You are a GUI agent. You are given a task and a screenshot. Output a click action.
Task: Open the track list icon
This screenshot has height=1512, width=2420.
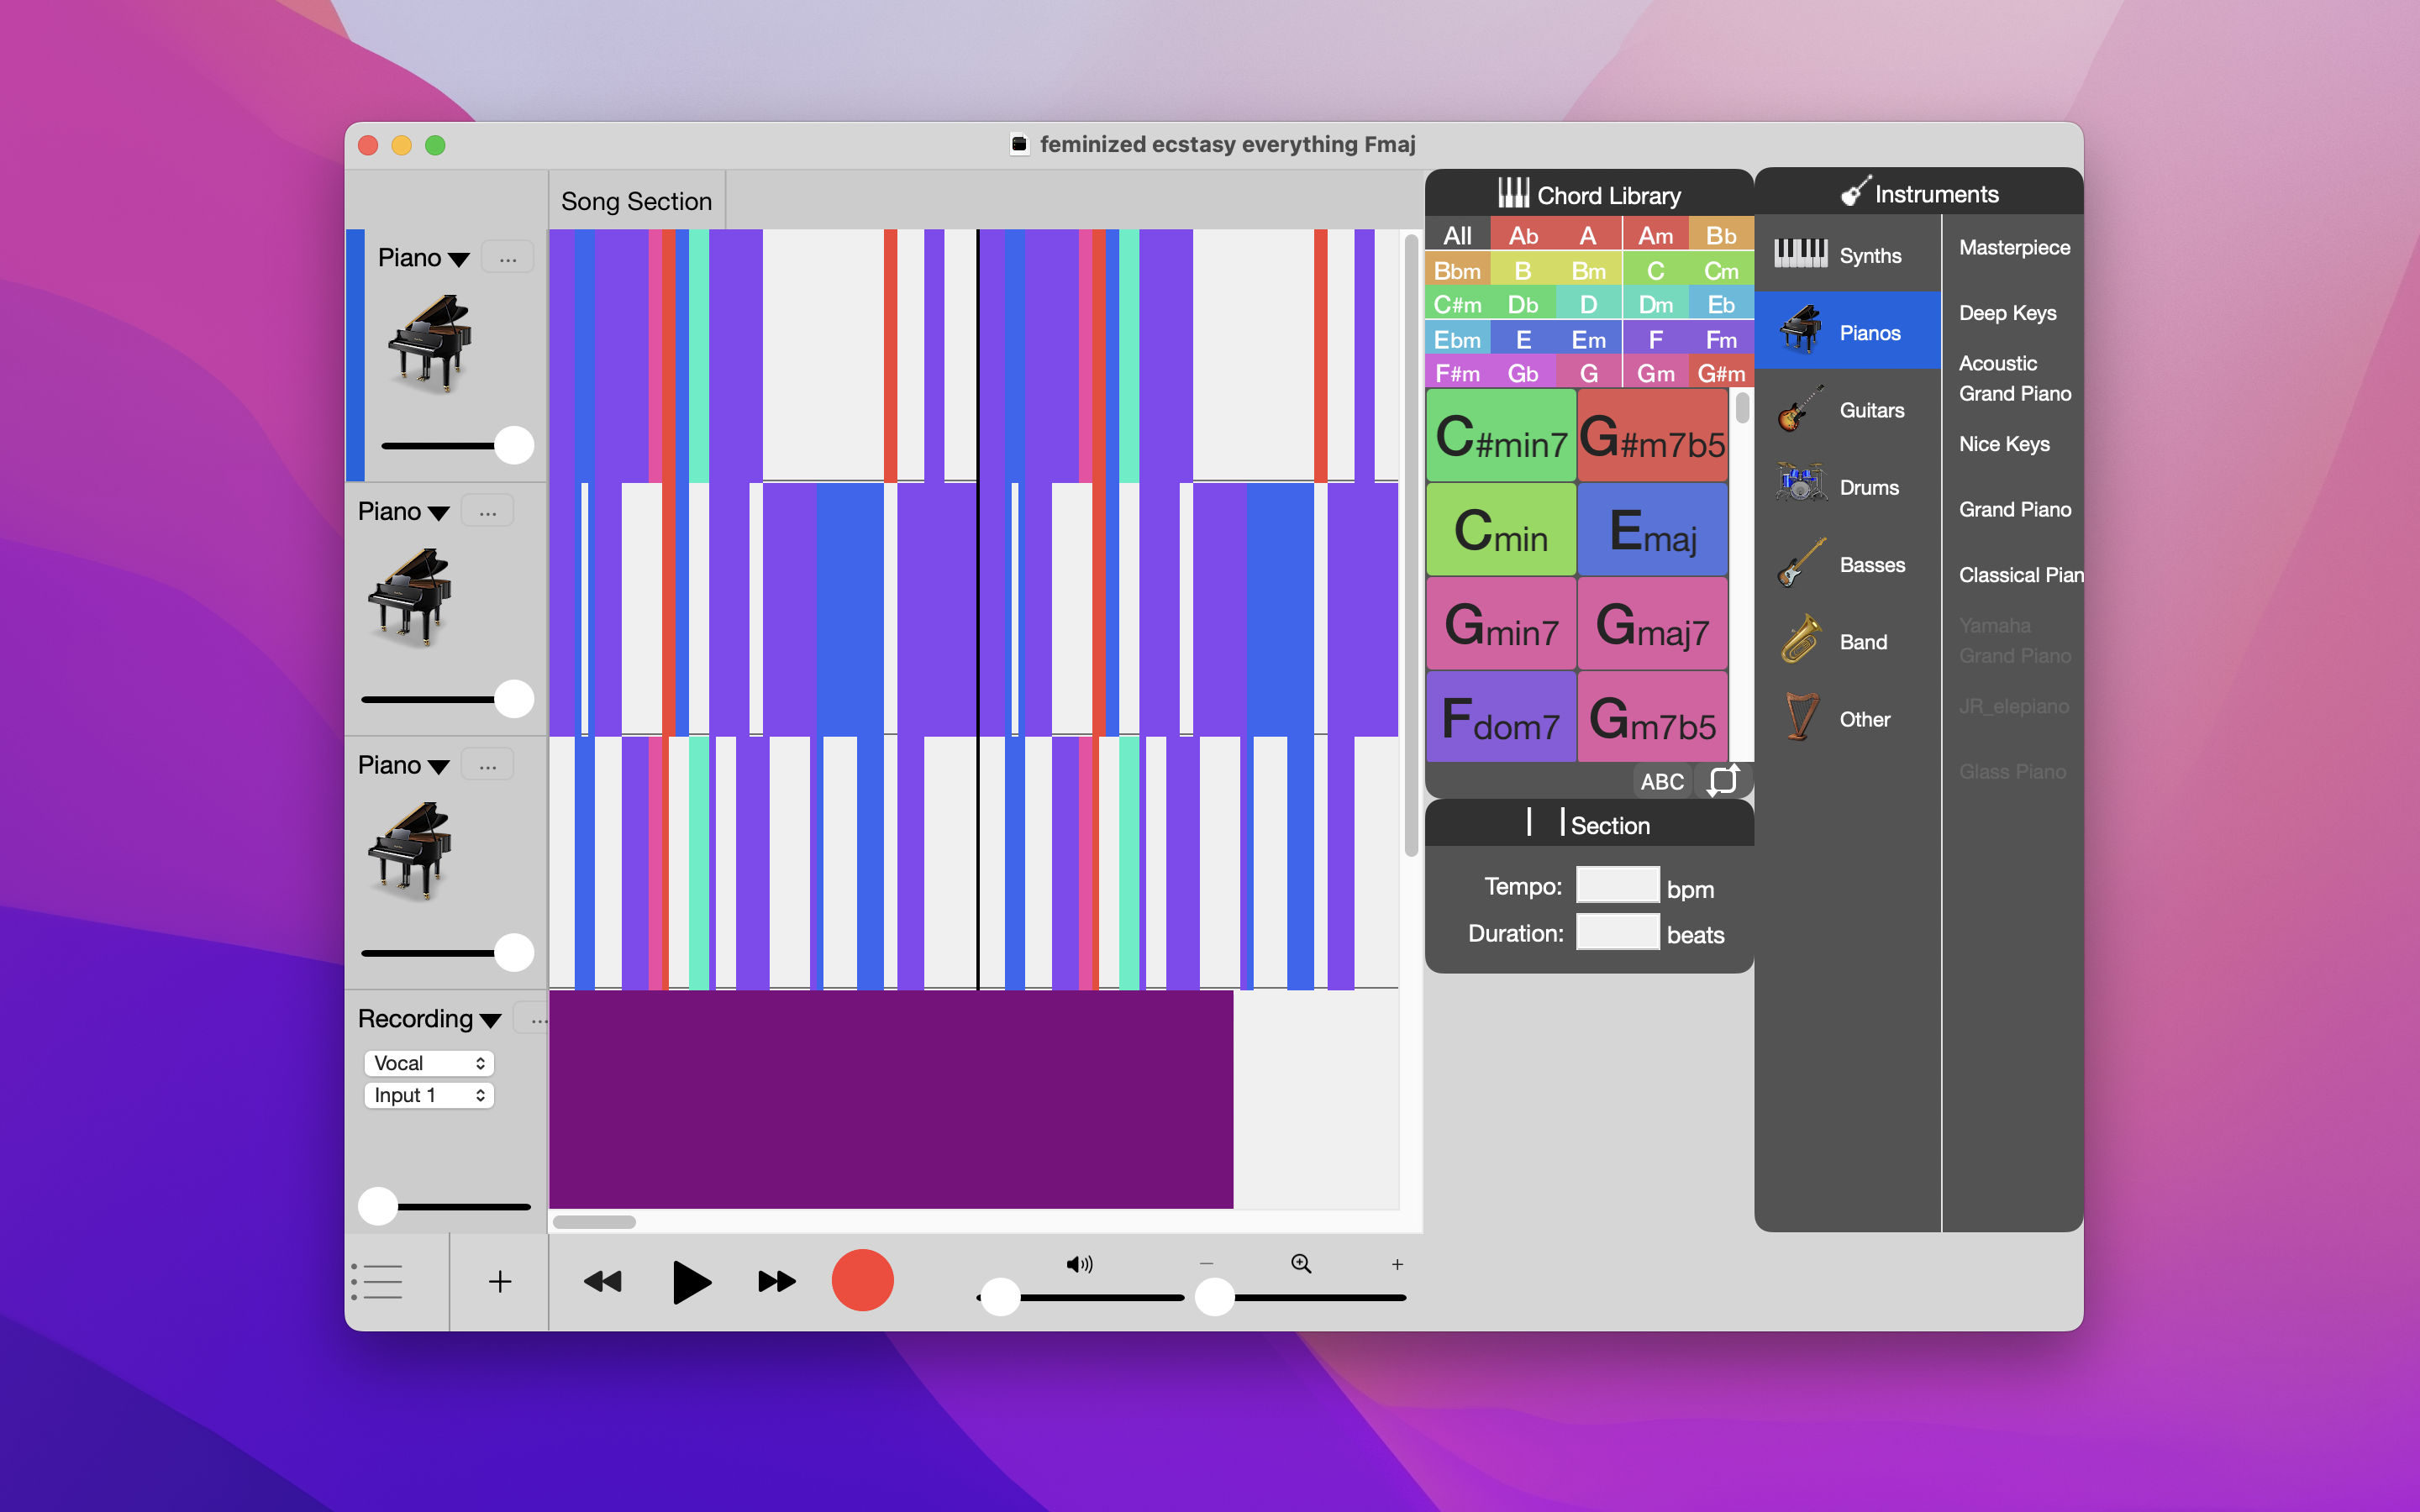tap(379, 1281)
